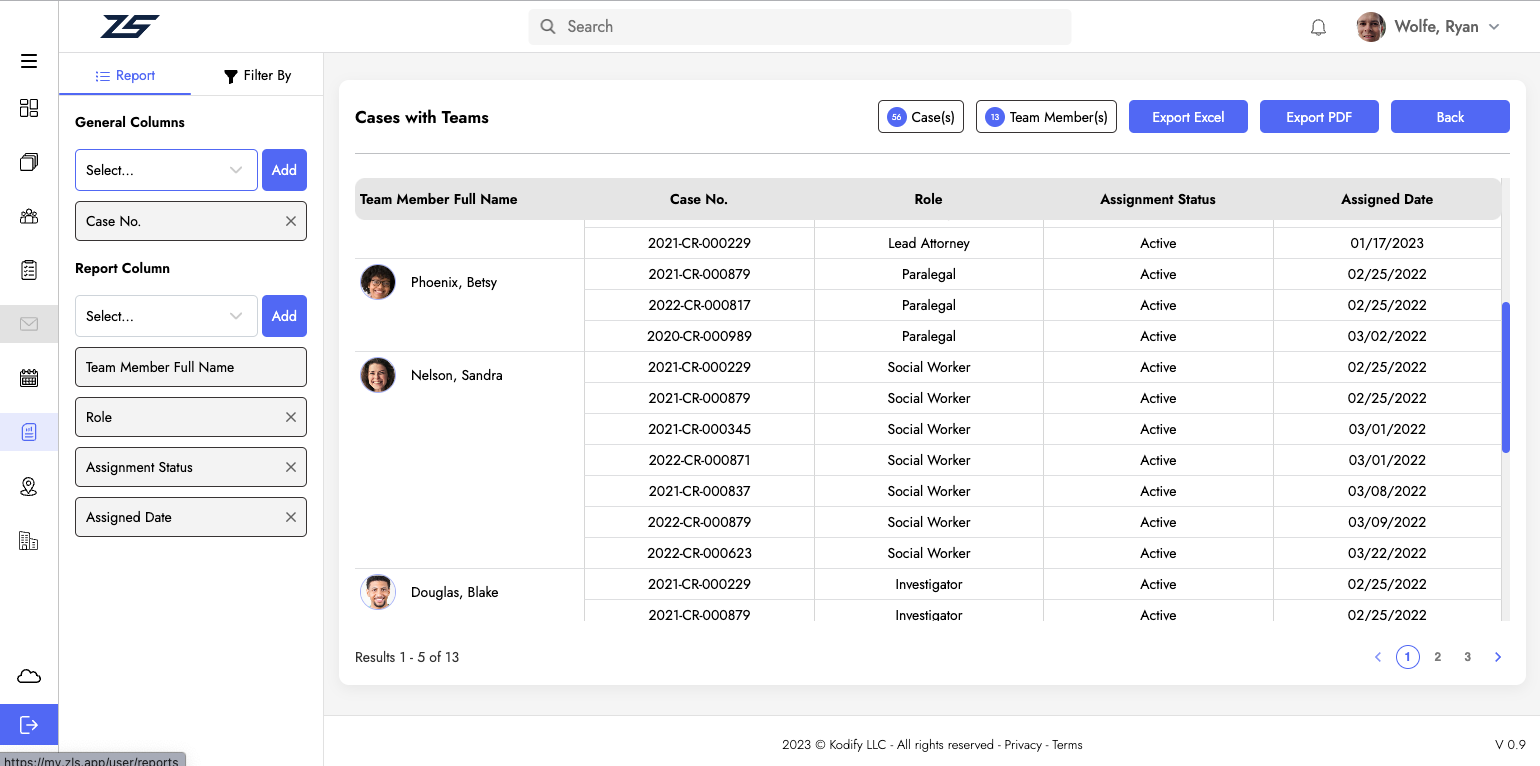Open the Wolfe, Ryan user menu
The height and width of the screenshot is (766, 1540).
click(x=1429, y=27)
